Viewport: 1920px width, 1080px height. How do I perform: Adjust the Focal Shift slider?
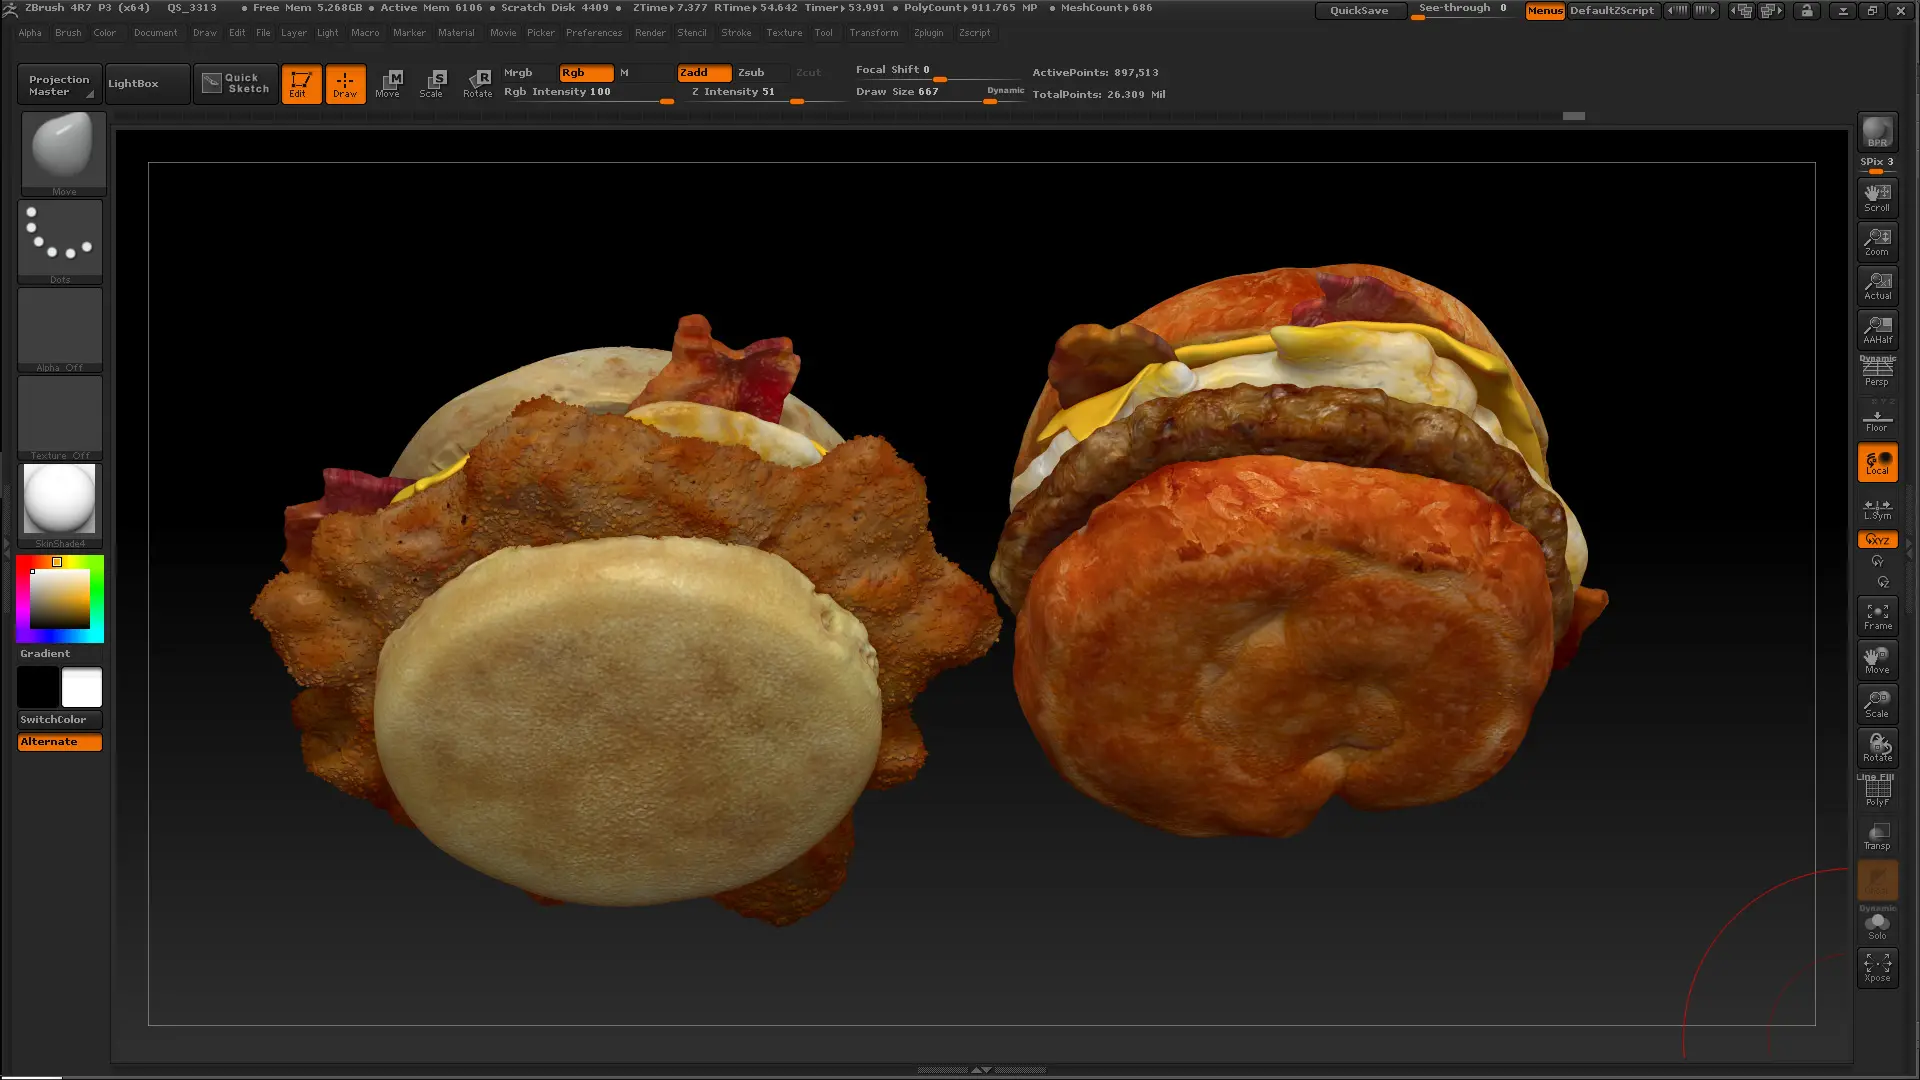(938, 71)
